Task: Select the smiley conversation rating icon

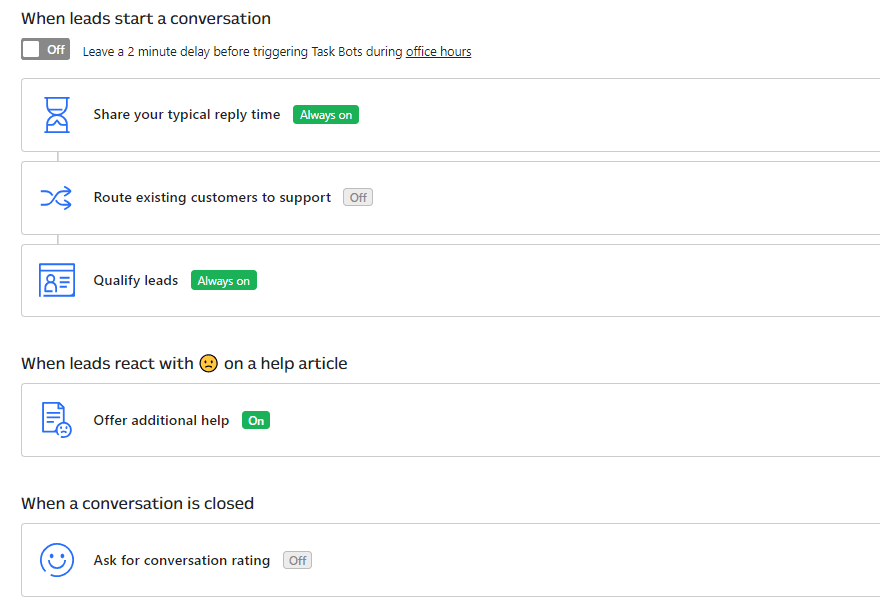Action: tap(57, 560)
